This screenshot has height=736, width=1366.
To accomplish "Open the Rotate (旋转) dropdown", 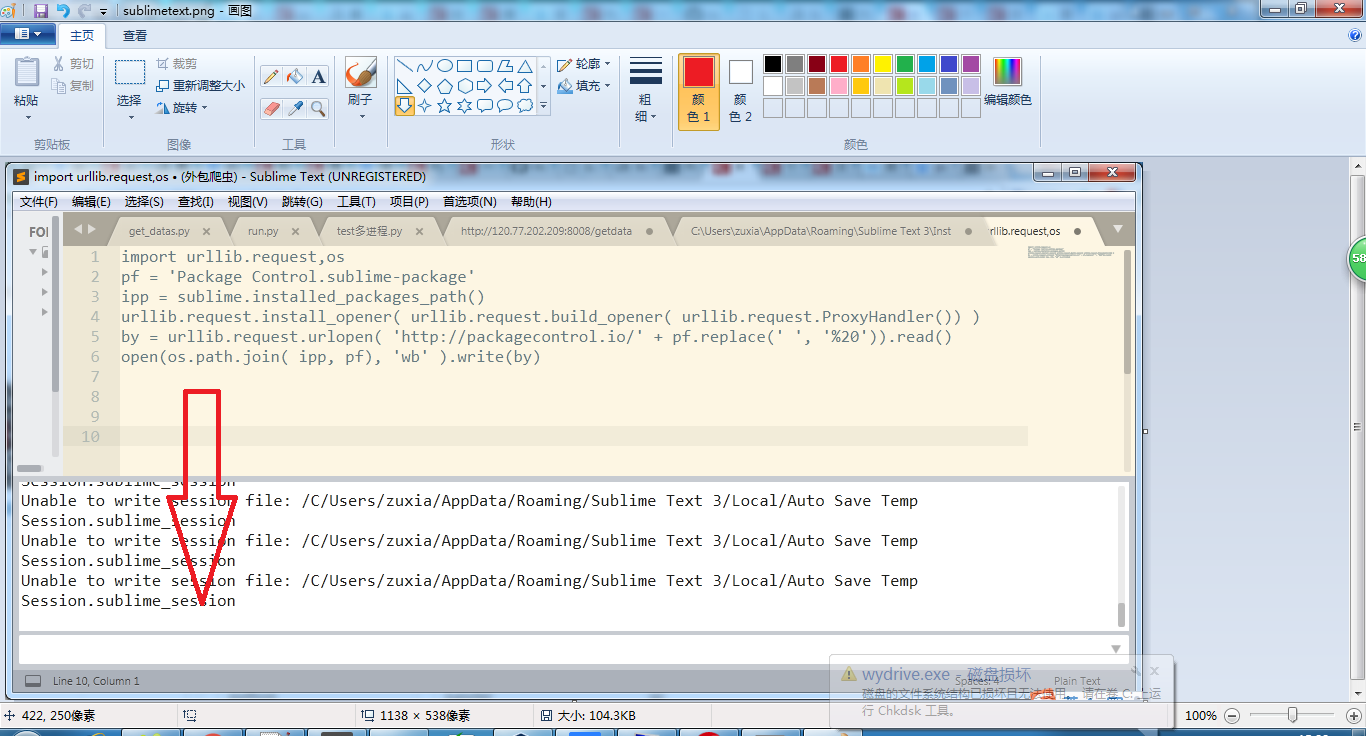I will point(182,108).
